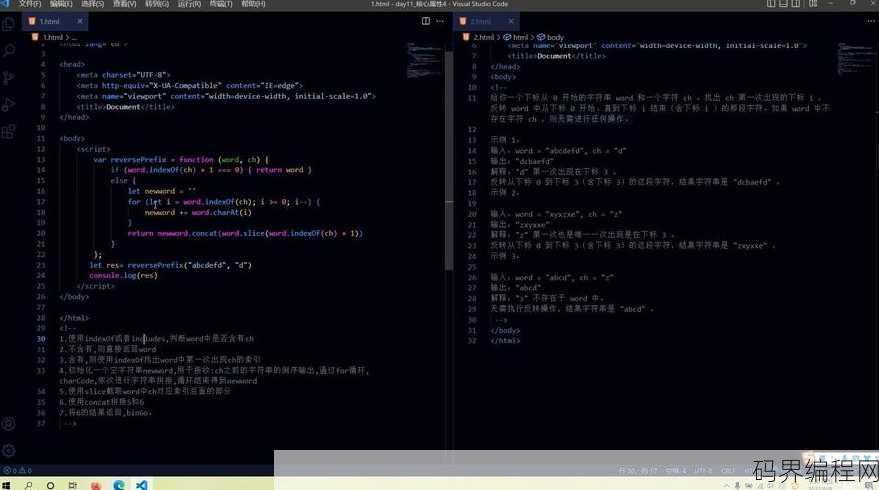Open the 运行(R) menu
The width and height of the screenshot is (879, 490).
(189, 4)
